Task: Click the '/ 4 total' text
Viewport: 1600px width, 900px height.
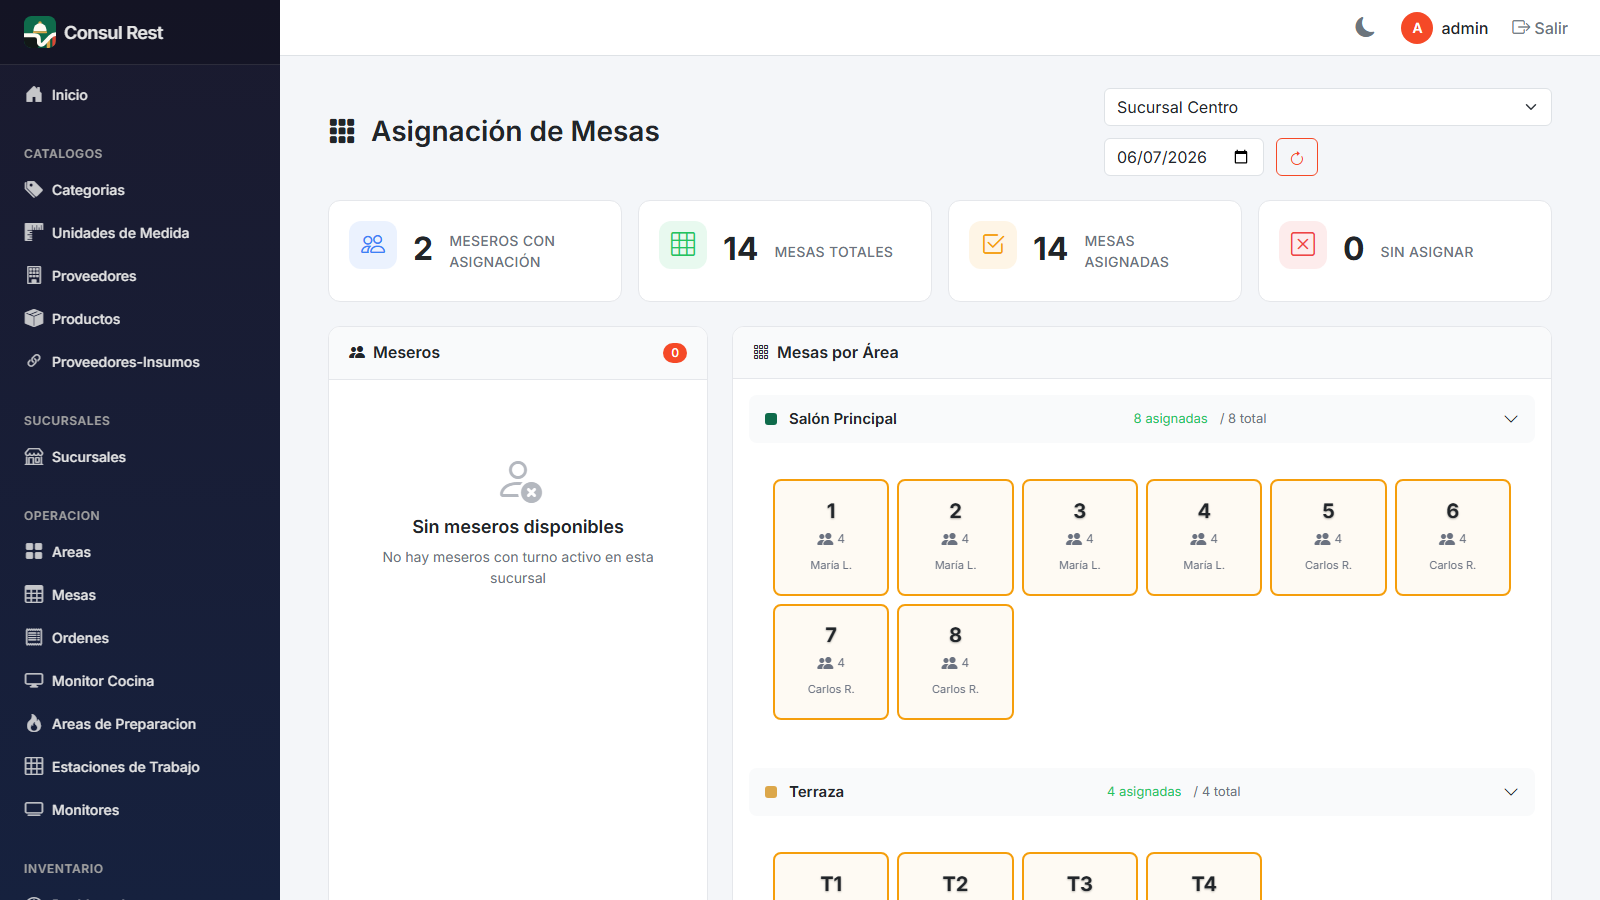Action: click(1217, 792)
